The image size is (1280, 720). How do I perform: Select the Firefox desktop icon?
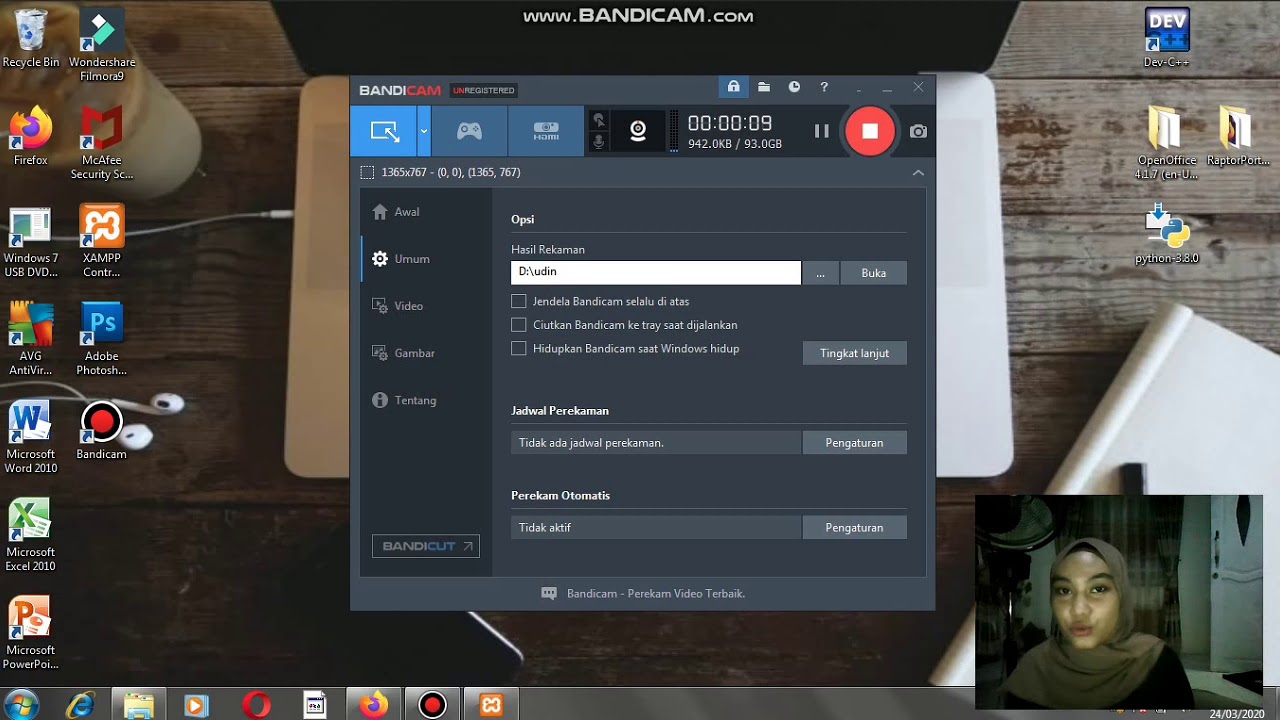[31, 136]
